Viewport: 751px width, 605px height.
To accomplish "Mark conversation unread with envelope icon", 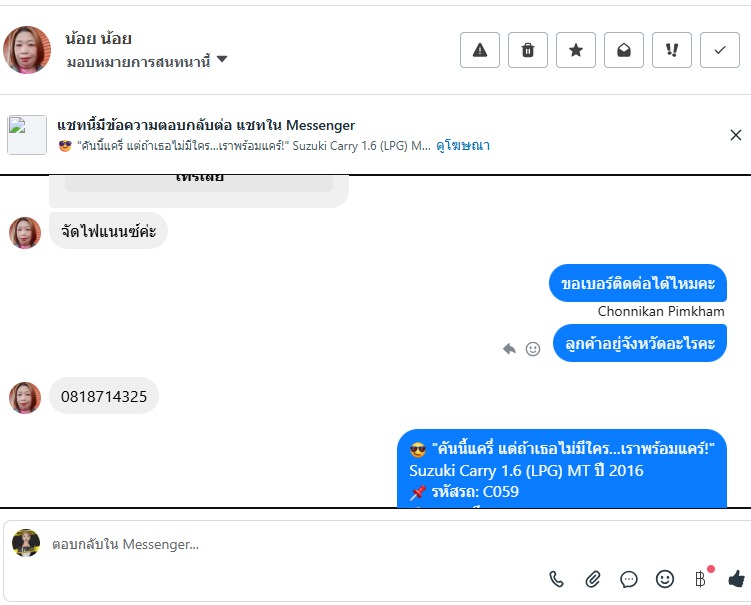I will (x=624, y=50).
